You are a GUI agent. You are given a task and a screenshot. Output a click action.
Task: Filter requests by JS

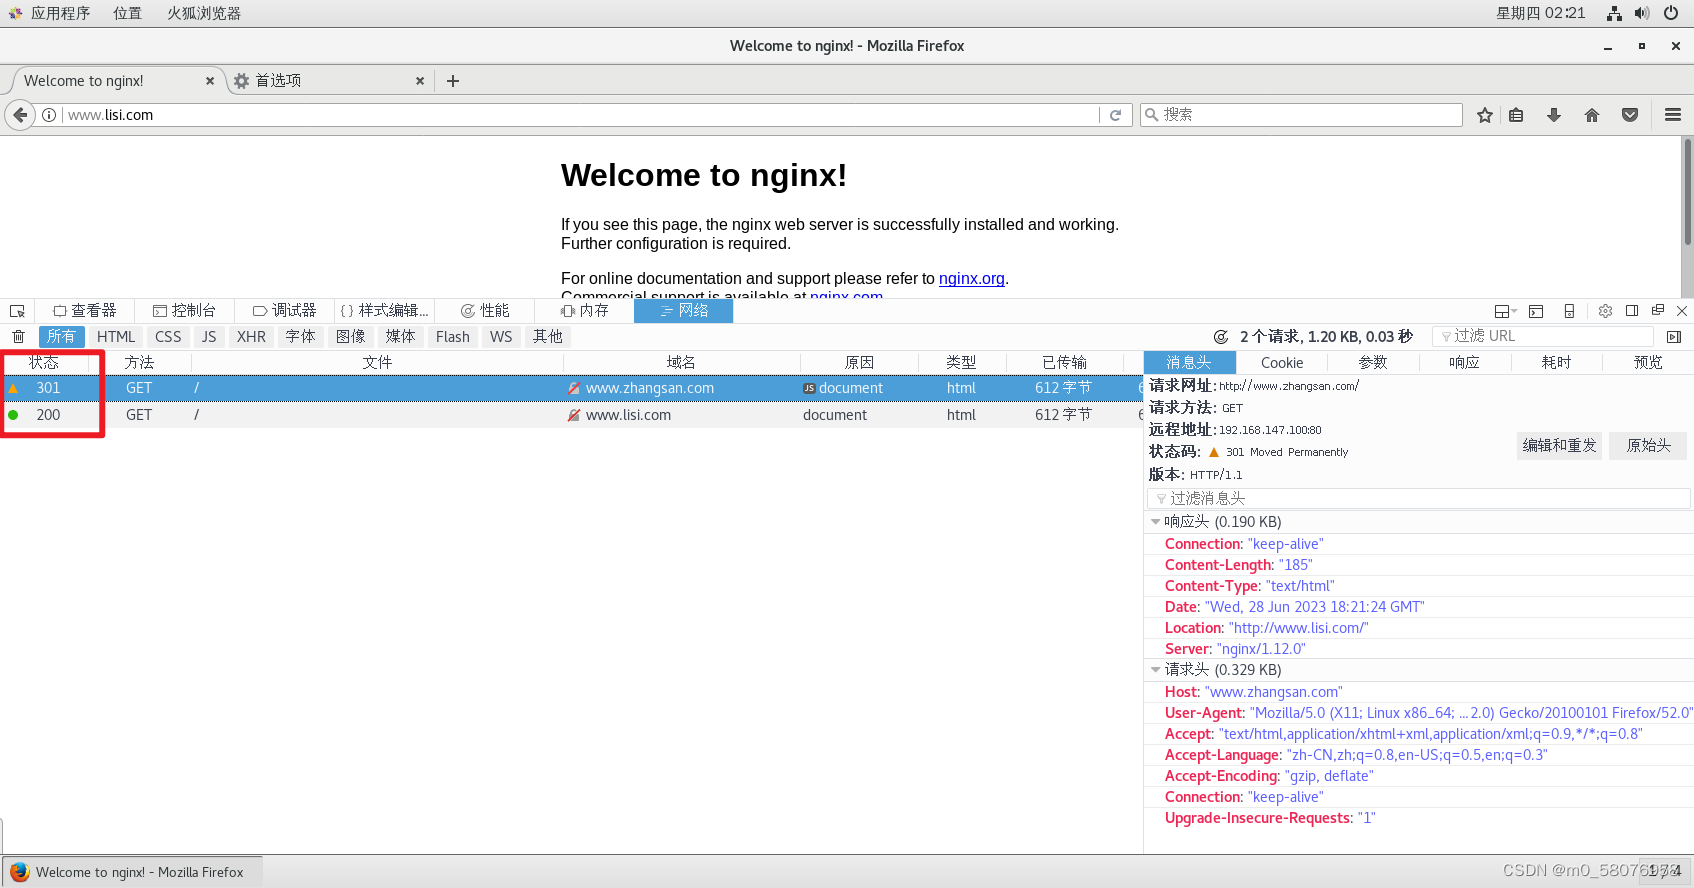click(x=209, y=337)
